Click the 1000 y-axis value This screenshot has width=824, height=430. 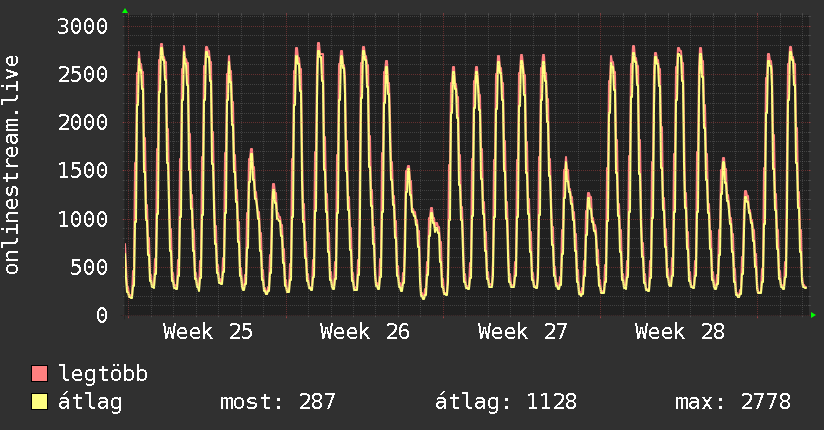point(83,219)
